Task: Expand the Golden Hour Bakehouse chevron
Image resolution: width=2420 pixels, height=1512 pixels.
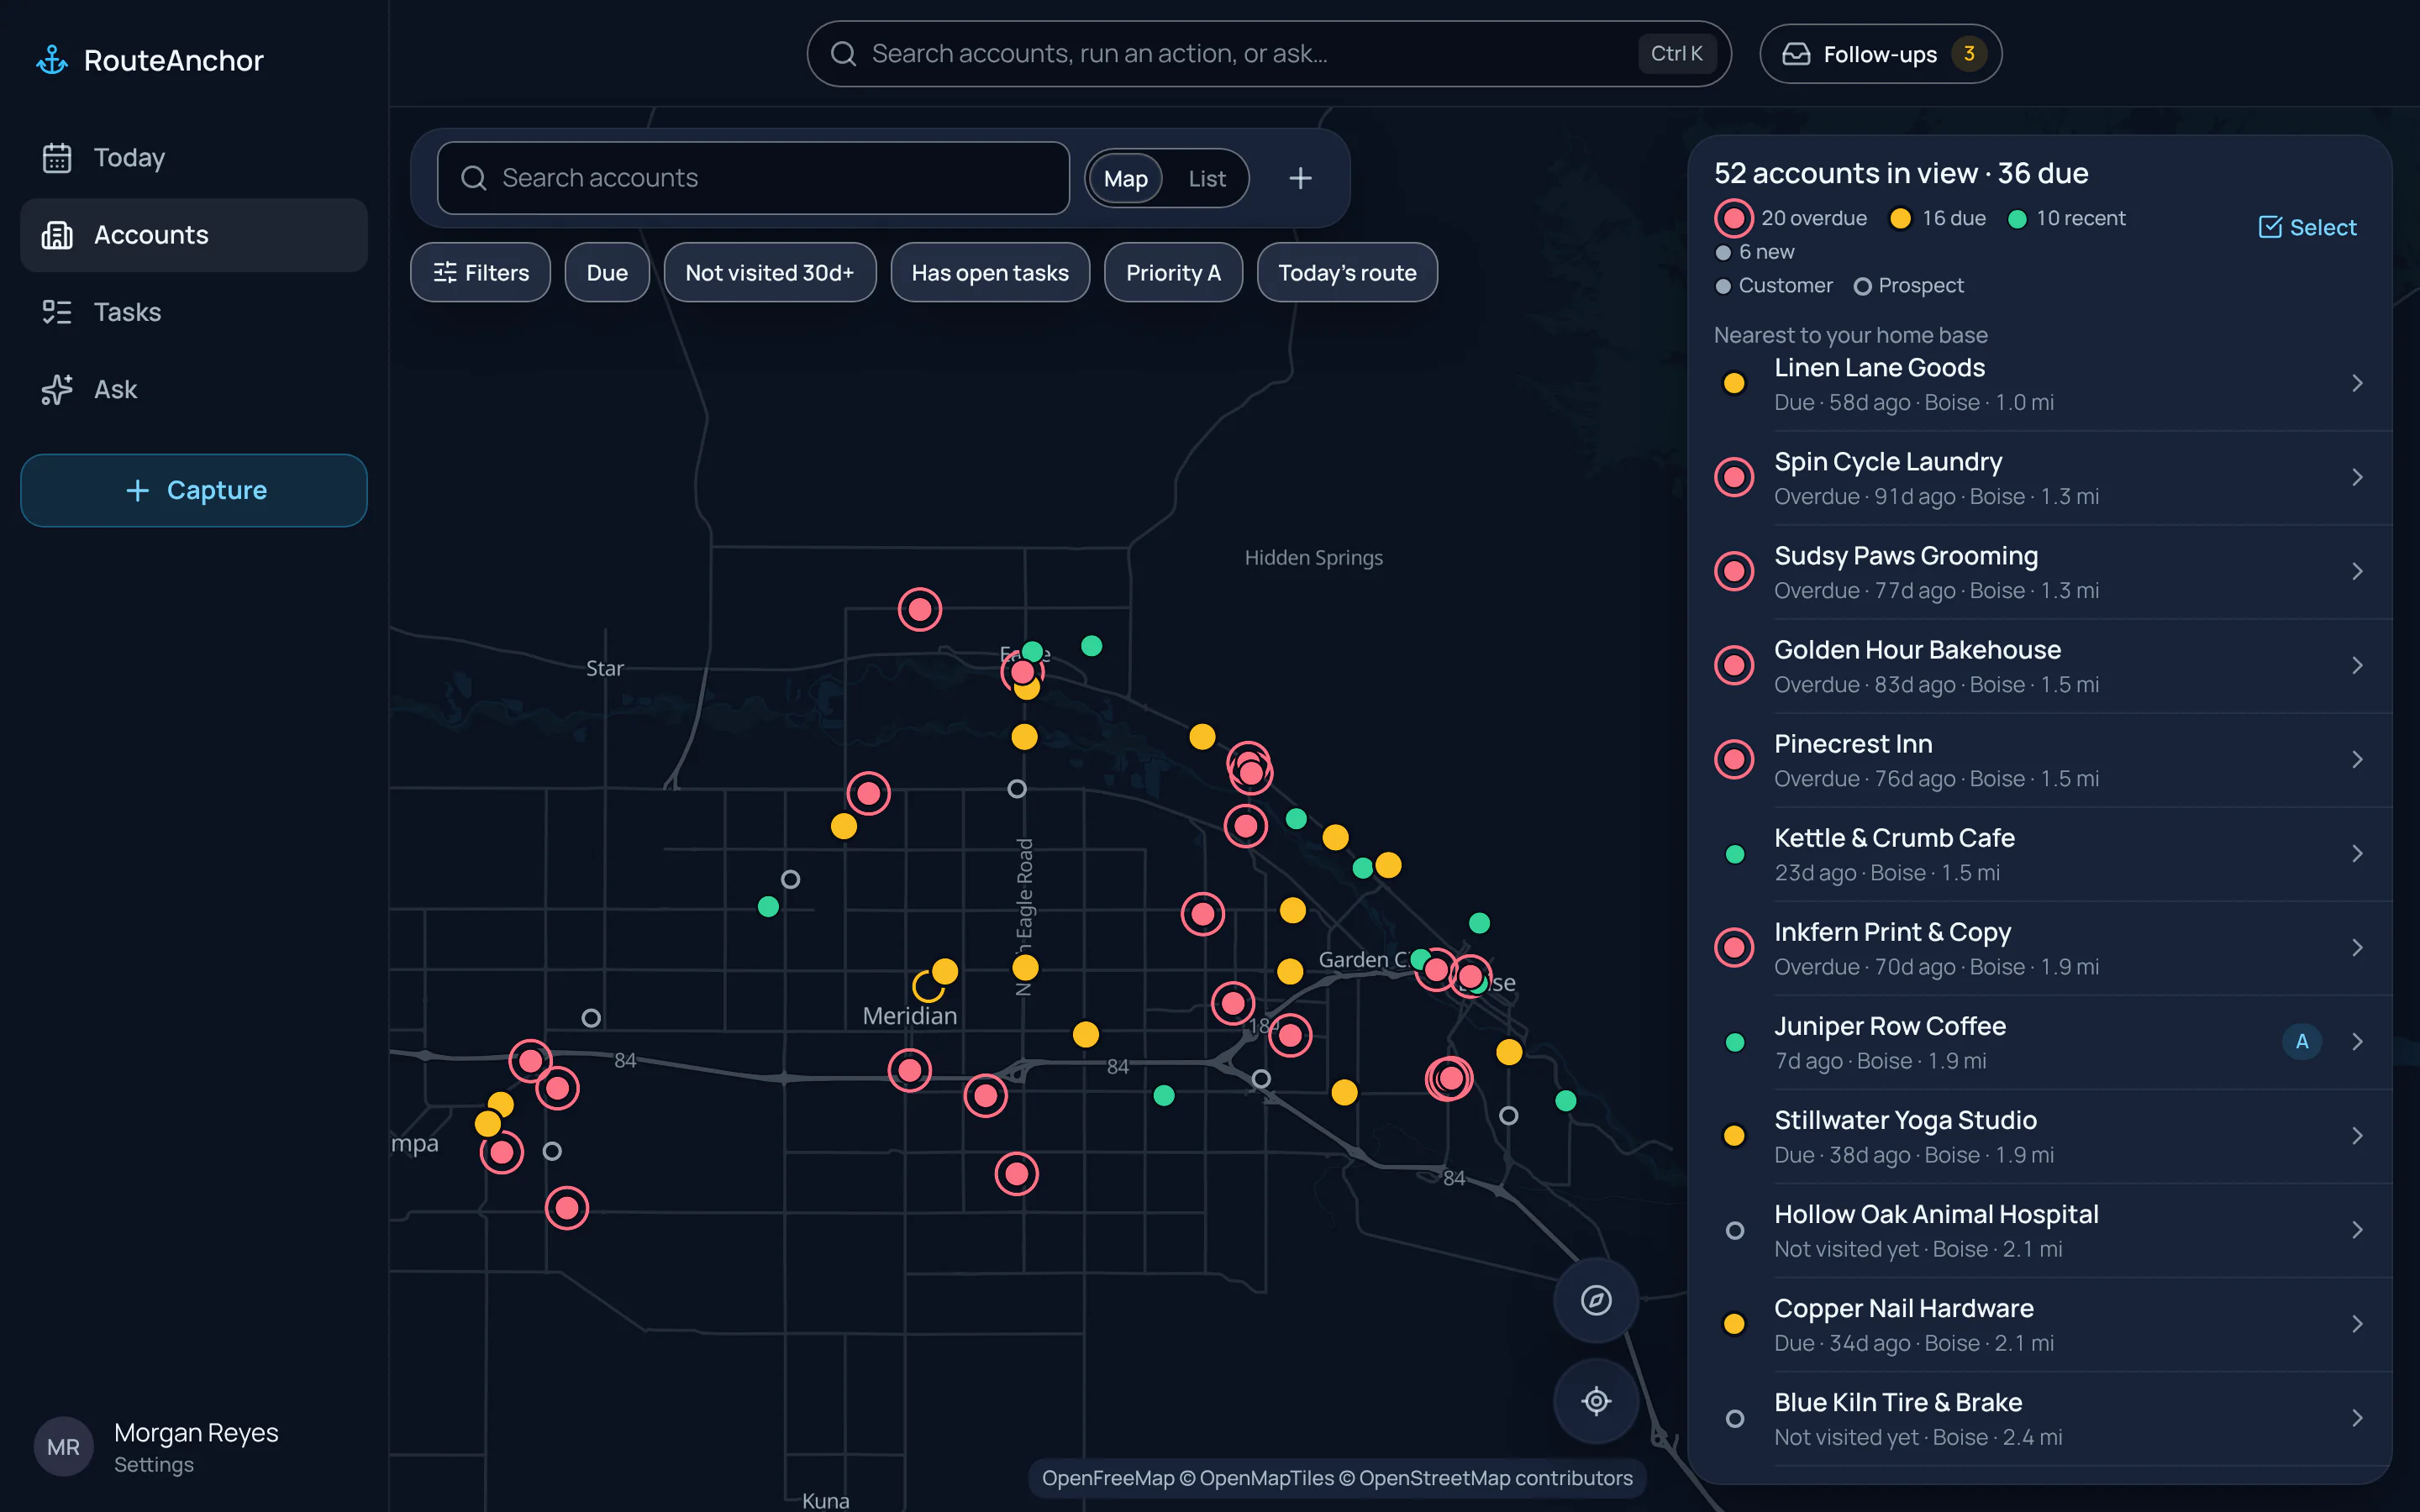Action: point(2357,665)
